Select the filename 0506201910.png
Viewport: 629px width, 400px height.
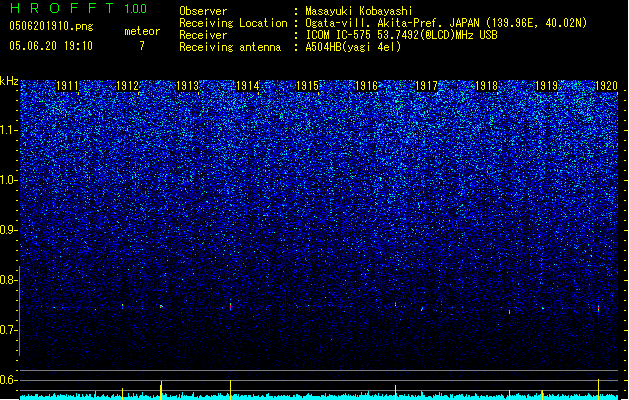pos(51,26)
